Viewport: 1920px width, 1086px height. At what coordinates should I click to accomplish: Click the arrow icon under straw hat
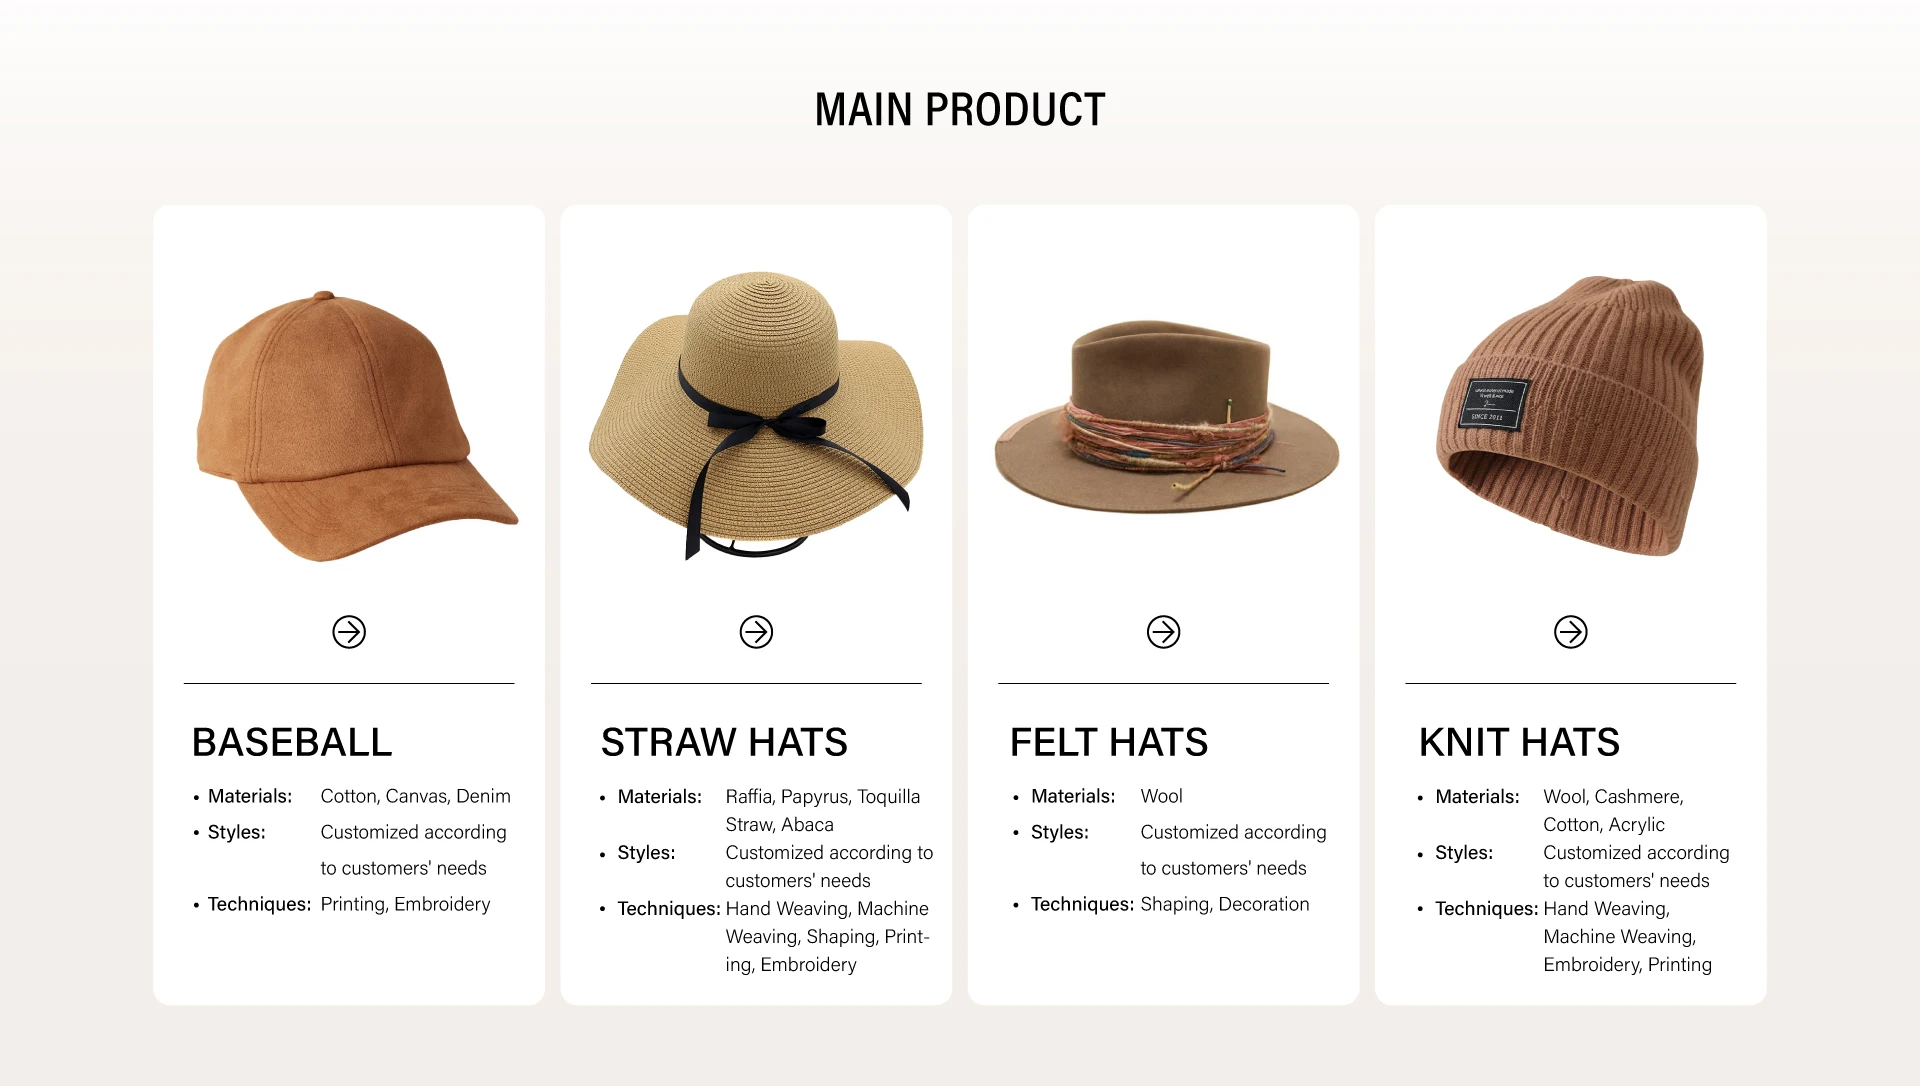click(756, 632)
